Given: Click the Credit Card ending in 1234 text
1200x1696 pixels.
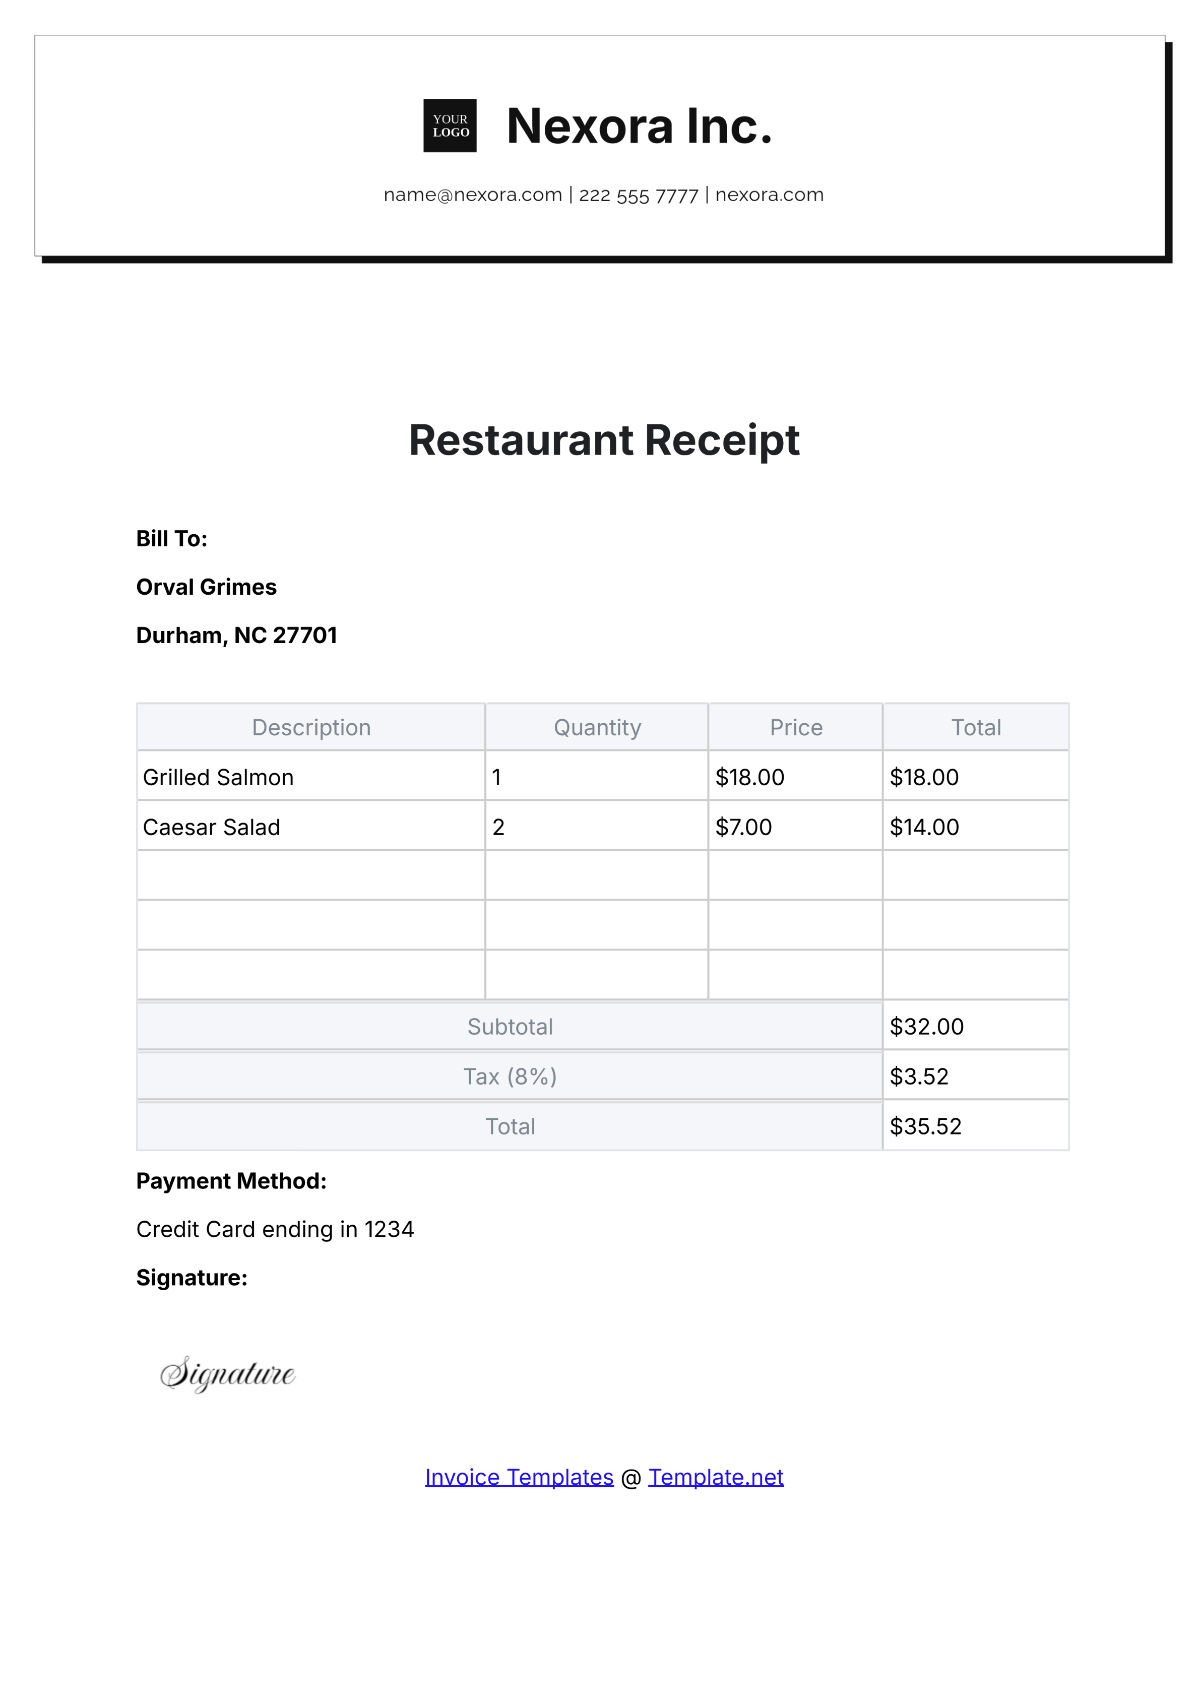Looking at the screenshot, I should coord(275,1229).
